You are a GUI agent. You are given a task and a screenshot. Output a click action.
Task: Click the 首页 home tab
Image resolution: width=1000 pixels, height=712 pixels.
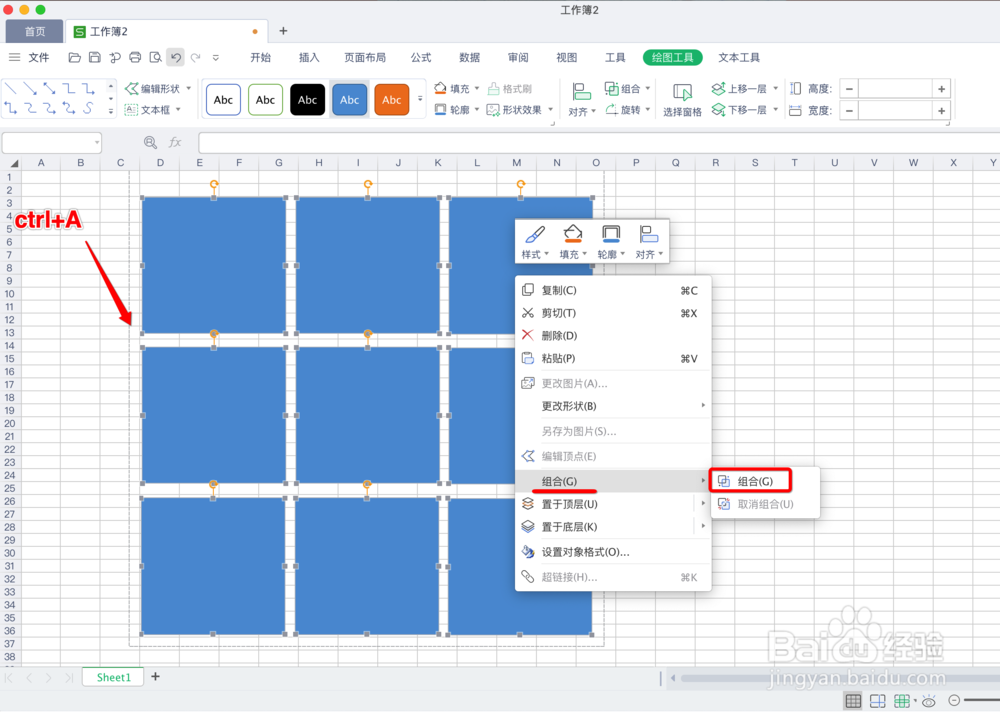click(x=34, y=31)
